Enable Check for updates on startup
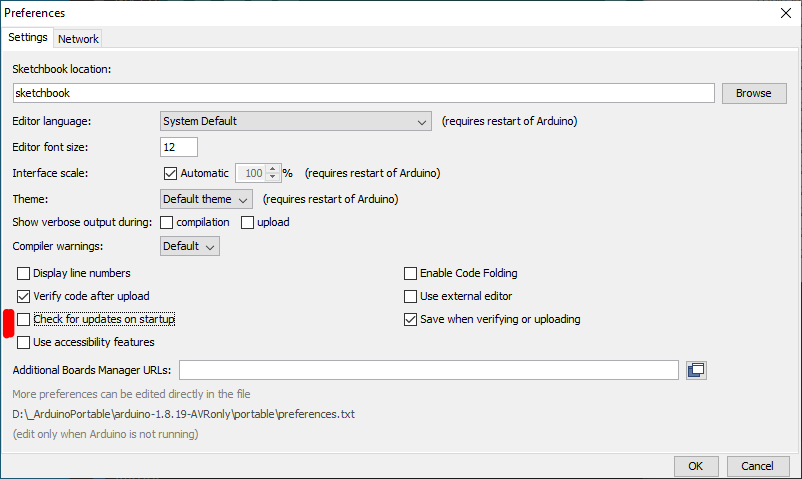Image resolution: width=802 pixels, height=479 pixels. 24,319
